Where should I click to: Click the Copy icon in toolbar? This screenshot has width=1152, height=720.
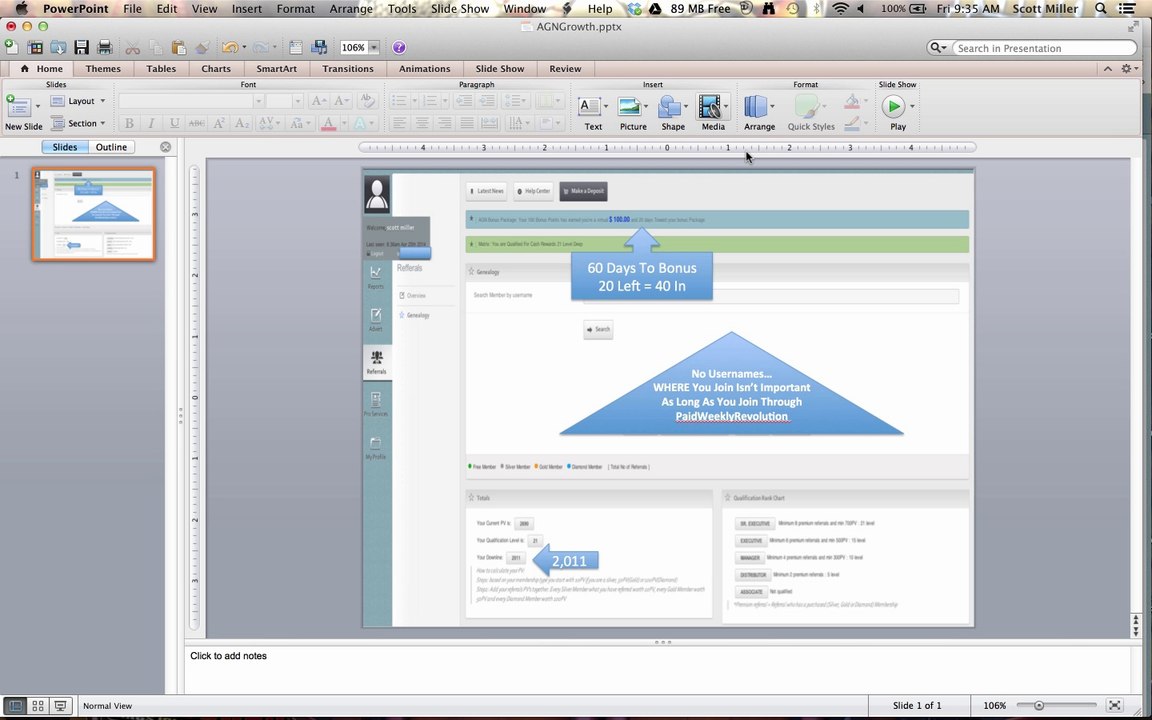155,47
